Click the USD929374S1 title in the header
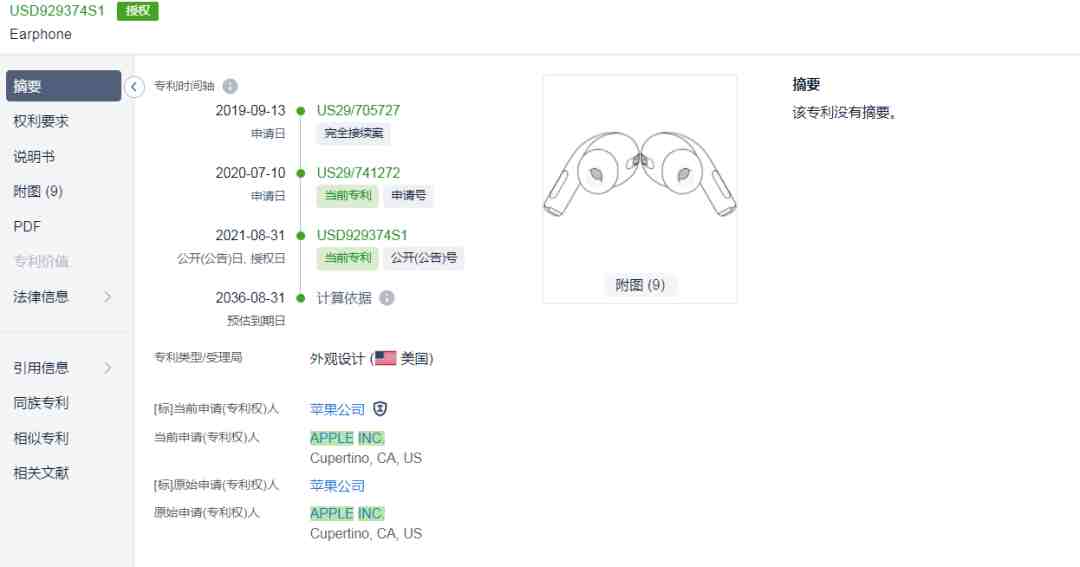Image resolution: width=1080 pixels, height=567 pixels. coord(57,11)
